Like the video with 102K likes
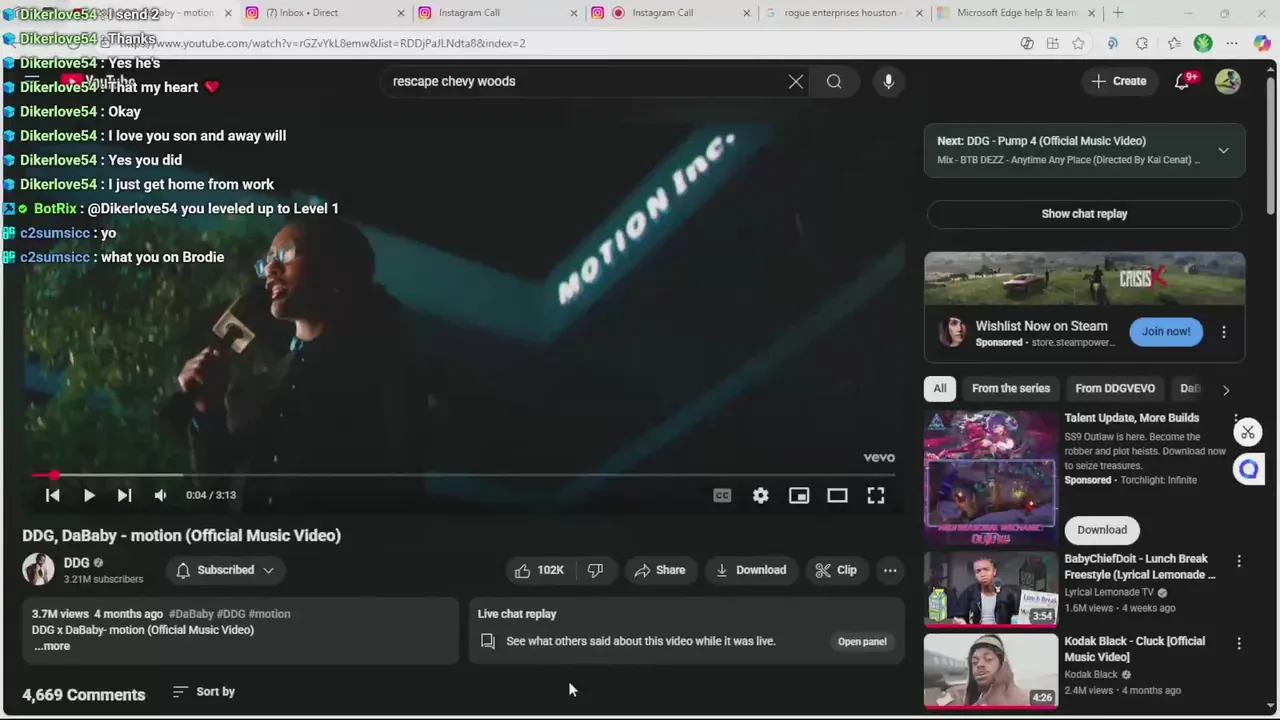This screenshot has height=720, width=1280. [x=539, y=570]
